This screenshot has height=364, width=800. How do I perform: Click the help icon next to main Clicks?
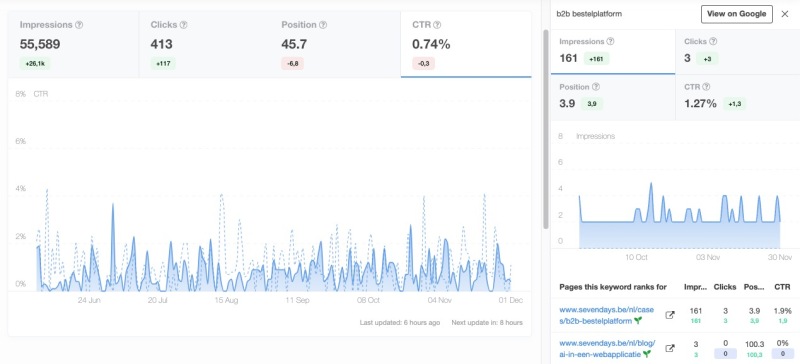(184, 25)
